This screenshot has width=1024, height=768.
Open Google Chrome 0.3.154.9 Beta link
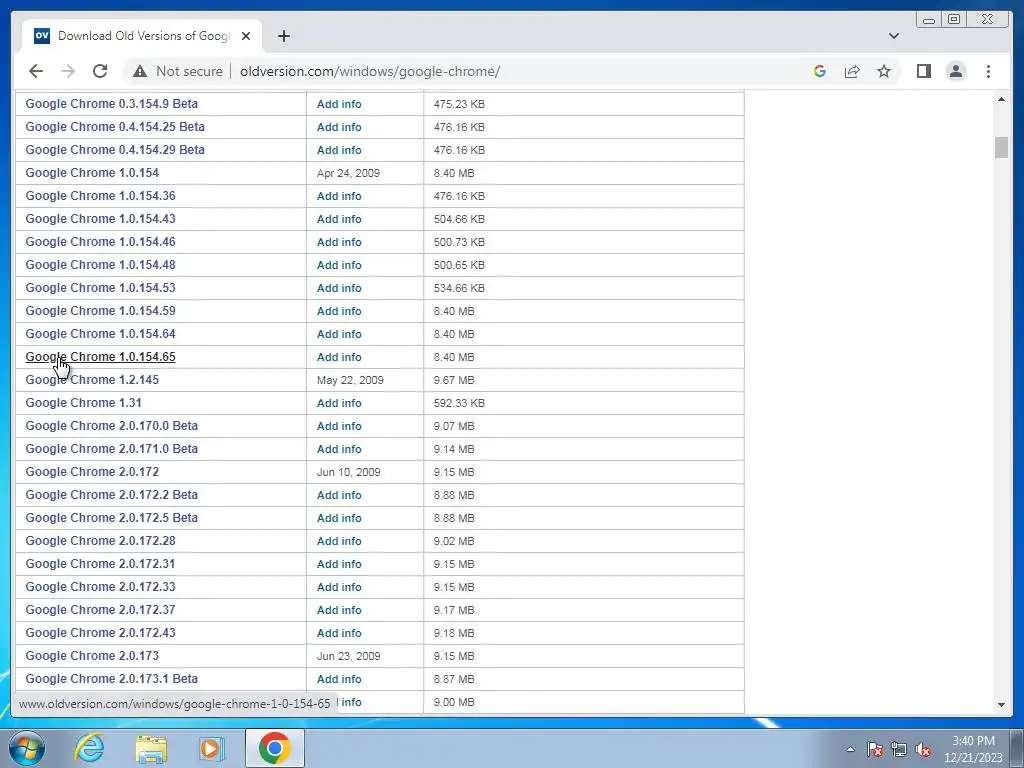[x=112, y=104]
